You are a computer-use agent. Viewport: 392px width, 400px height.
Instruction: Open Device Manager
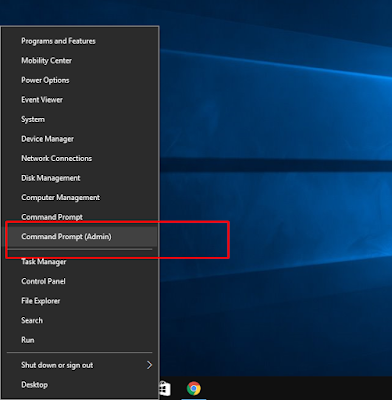80,139
